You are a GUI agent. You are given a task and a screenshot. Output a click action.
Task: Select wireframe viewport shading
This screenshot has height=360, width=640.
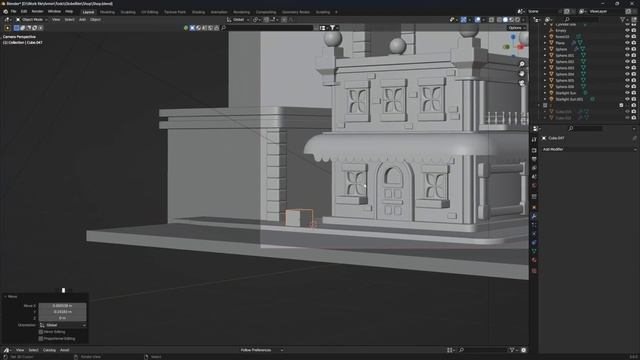click(x=499, y=20)
